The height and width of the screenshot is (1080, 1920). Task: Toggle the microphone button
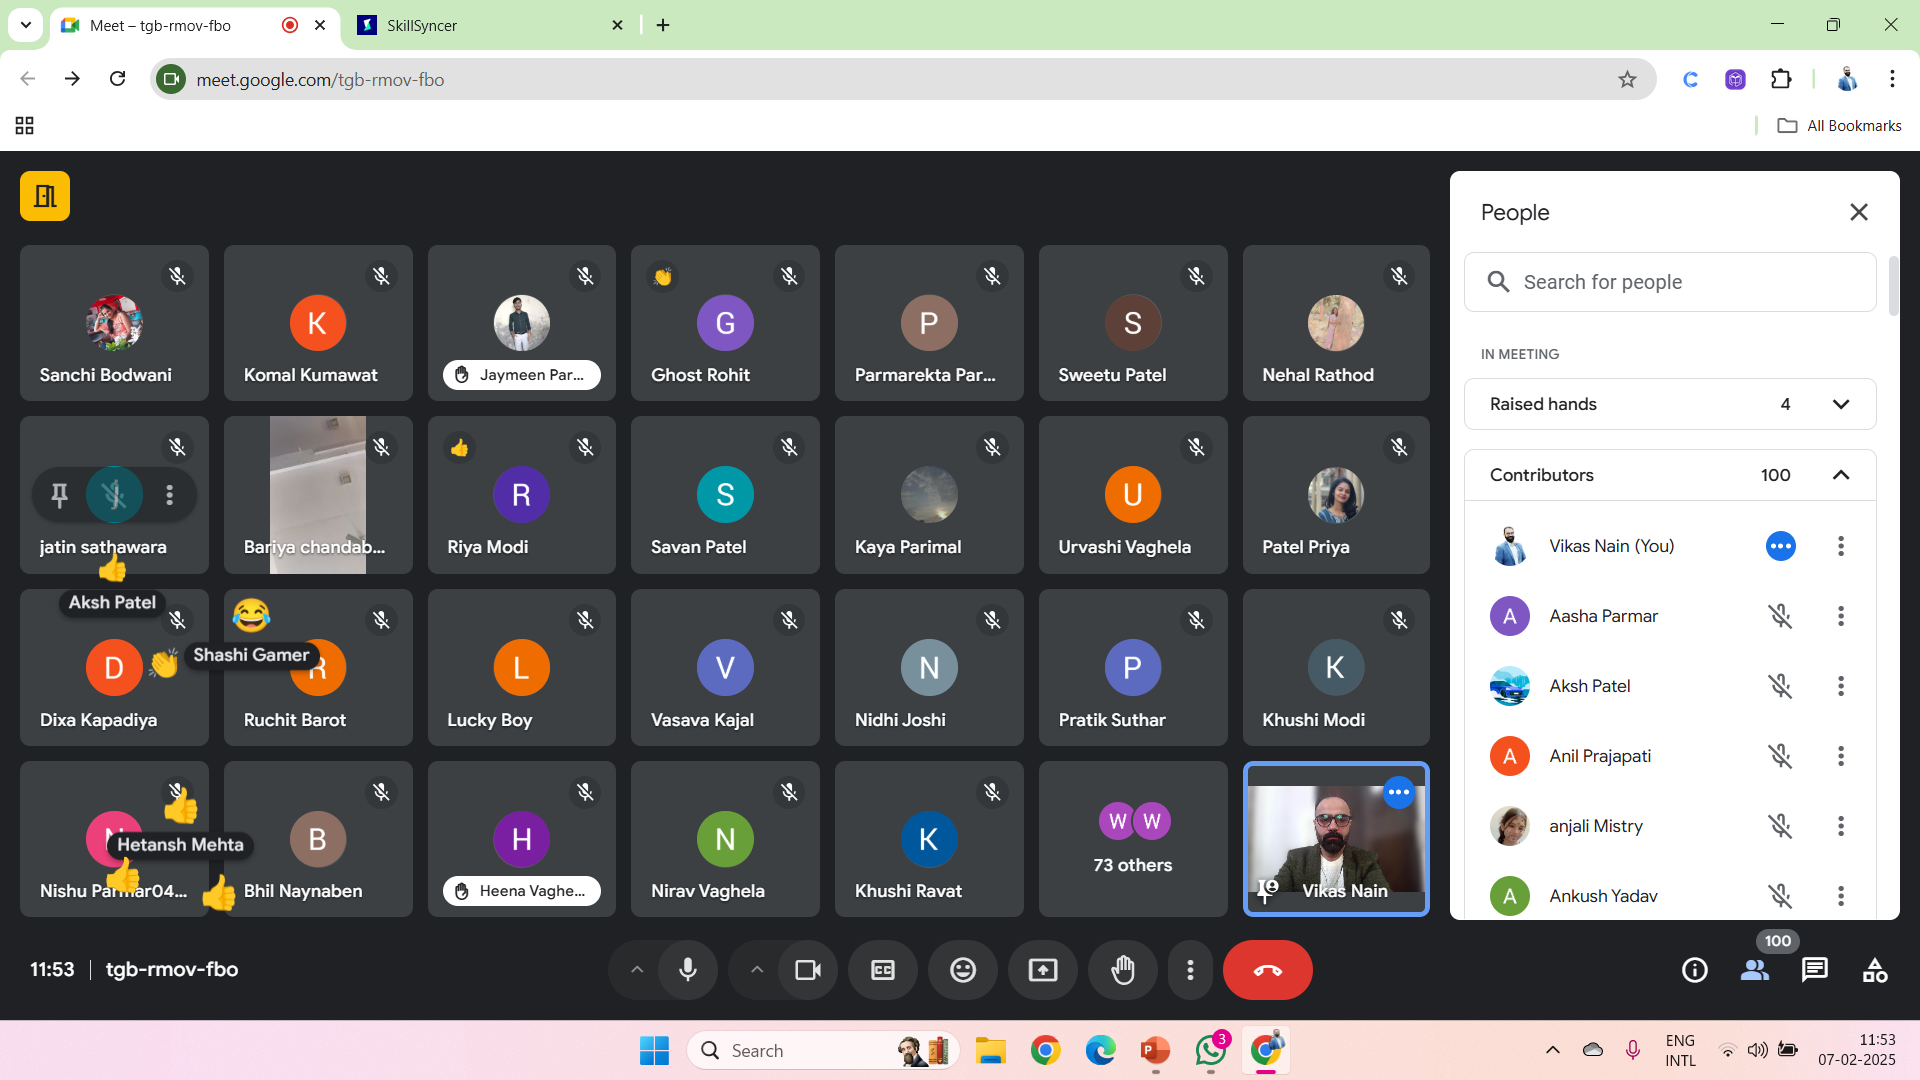pos(688,970)
